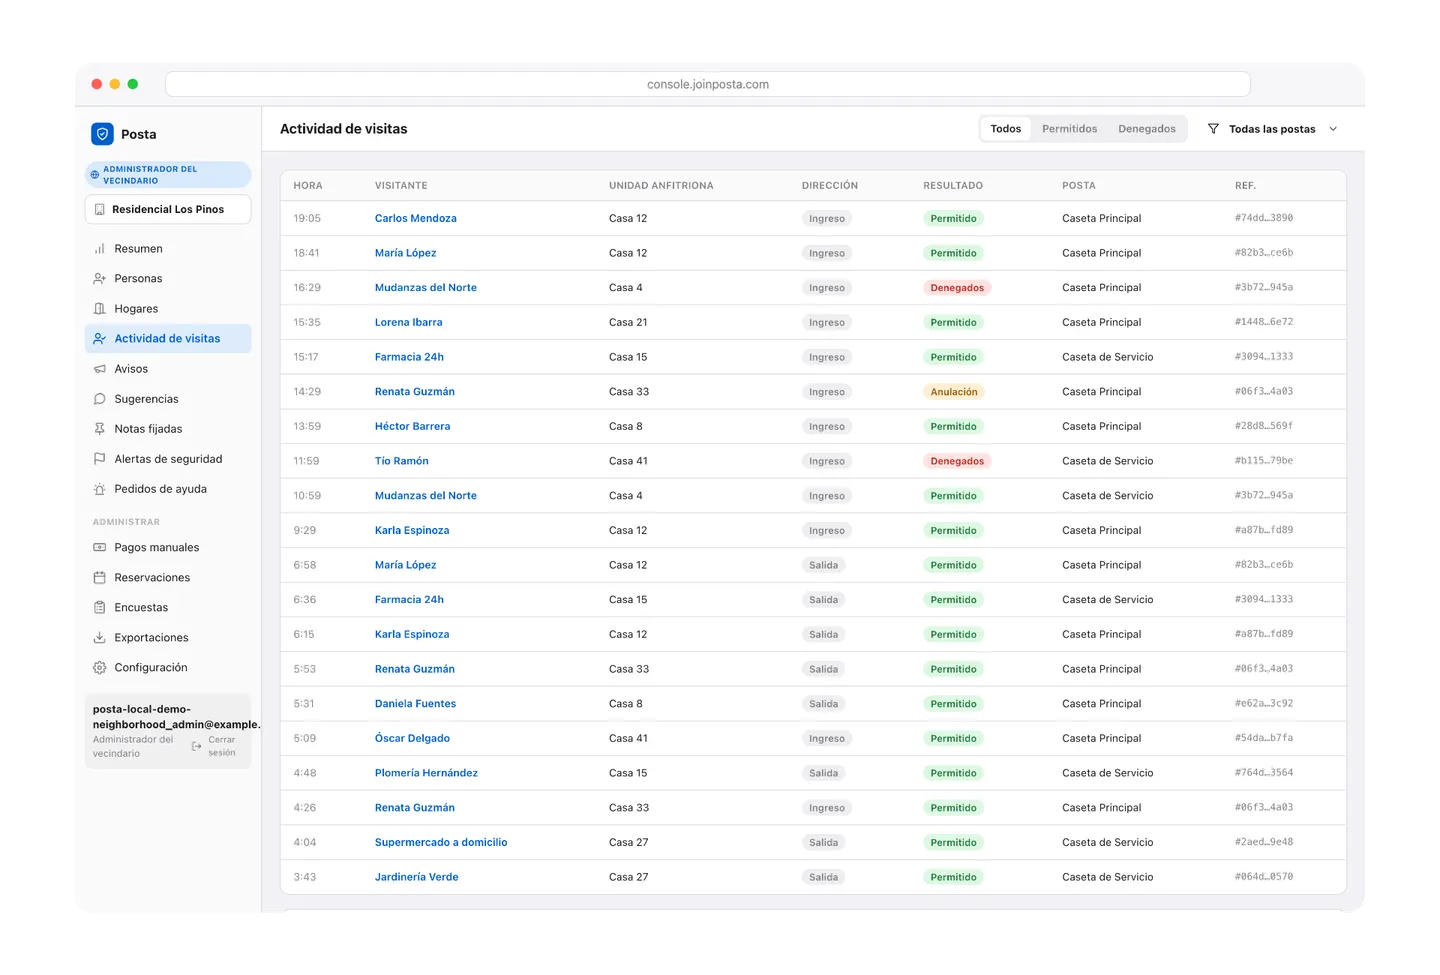Open visitor Tío Ramón

401,461
